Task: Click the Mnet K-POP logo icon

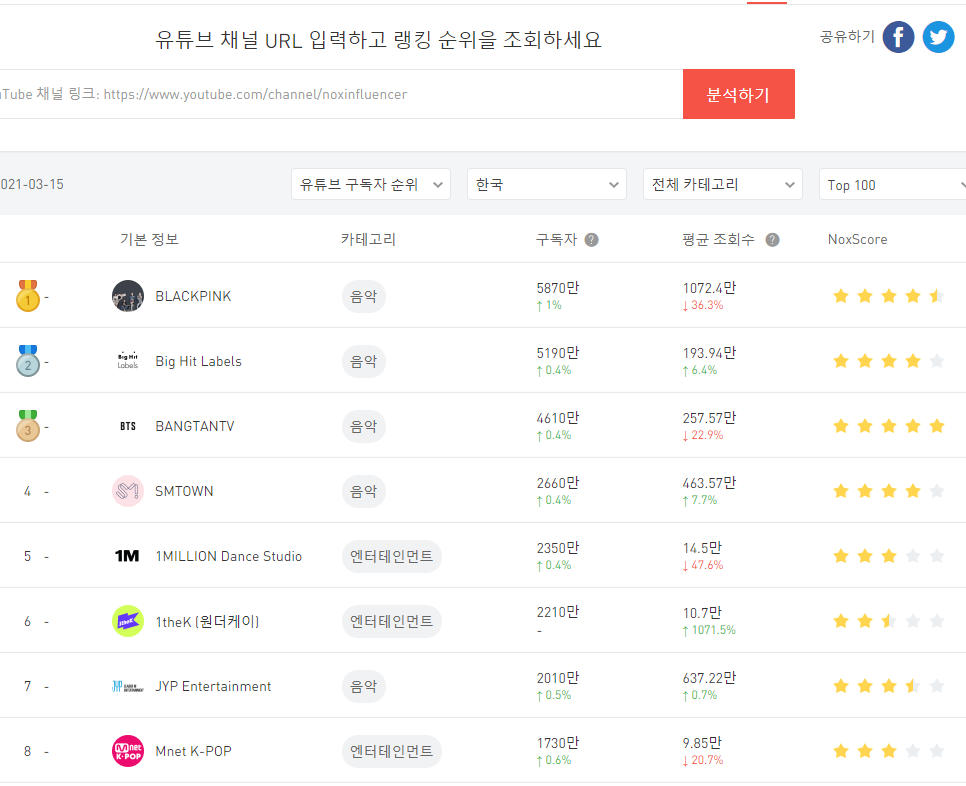Action: [128, 751]
